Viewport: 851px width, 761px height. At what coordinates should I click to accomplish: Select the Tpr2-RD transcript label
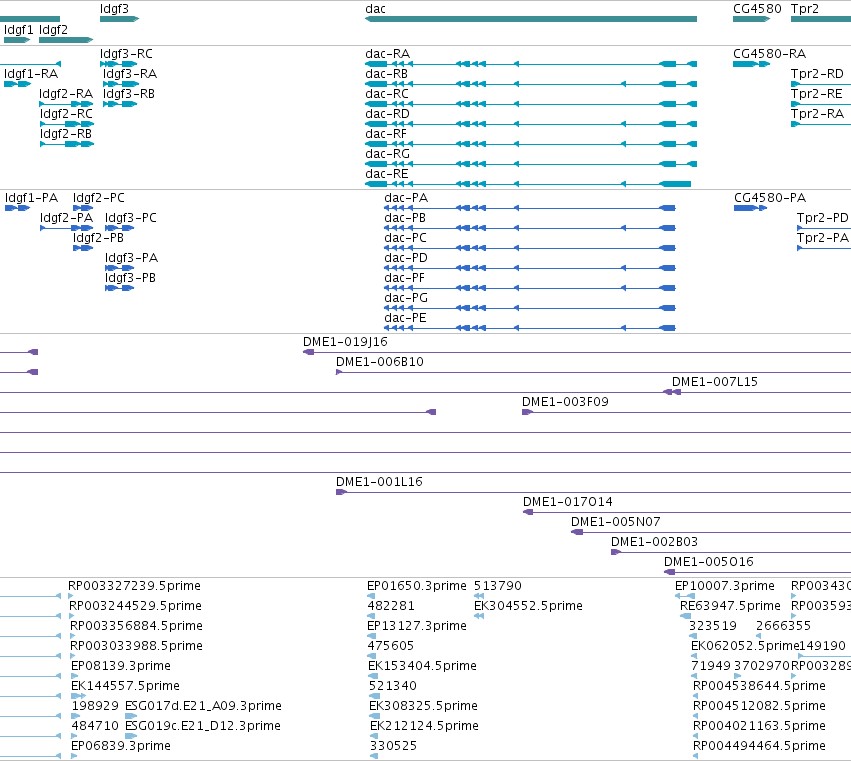[x=817, y=74]
